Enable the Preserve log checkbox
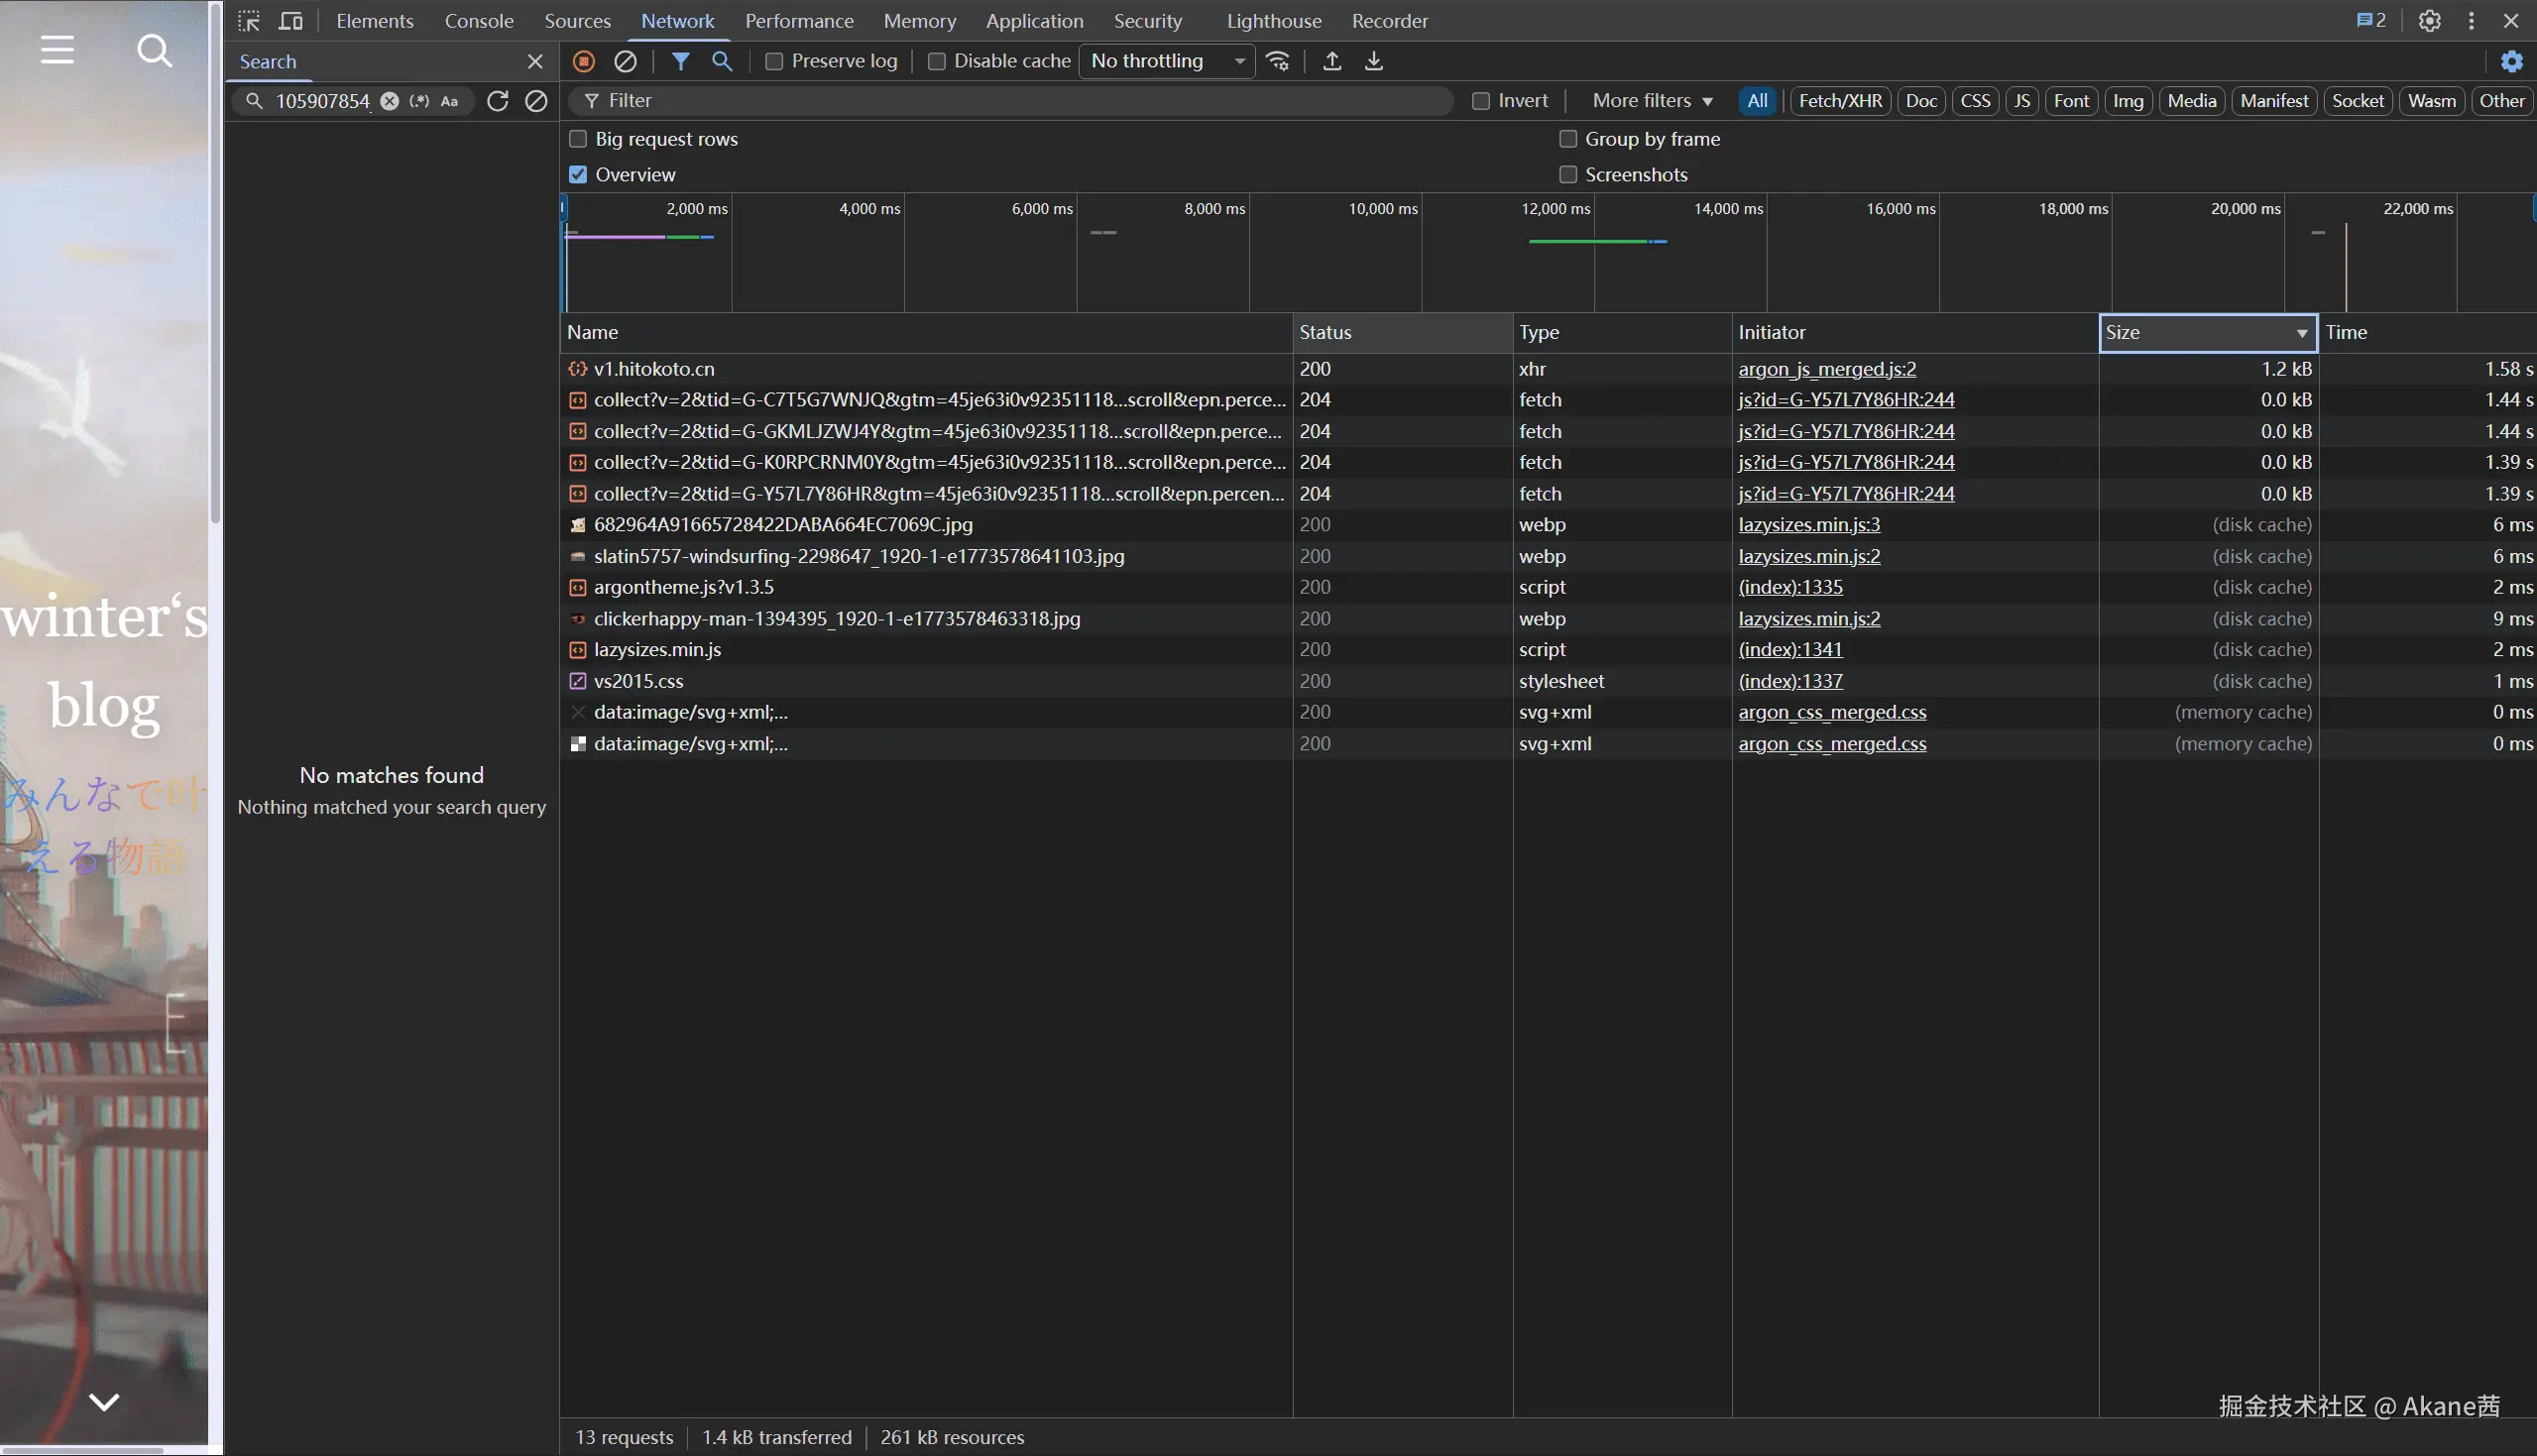Viewport: 2537px width, 1456px height. (x=774, y=62)
